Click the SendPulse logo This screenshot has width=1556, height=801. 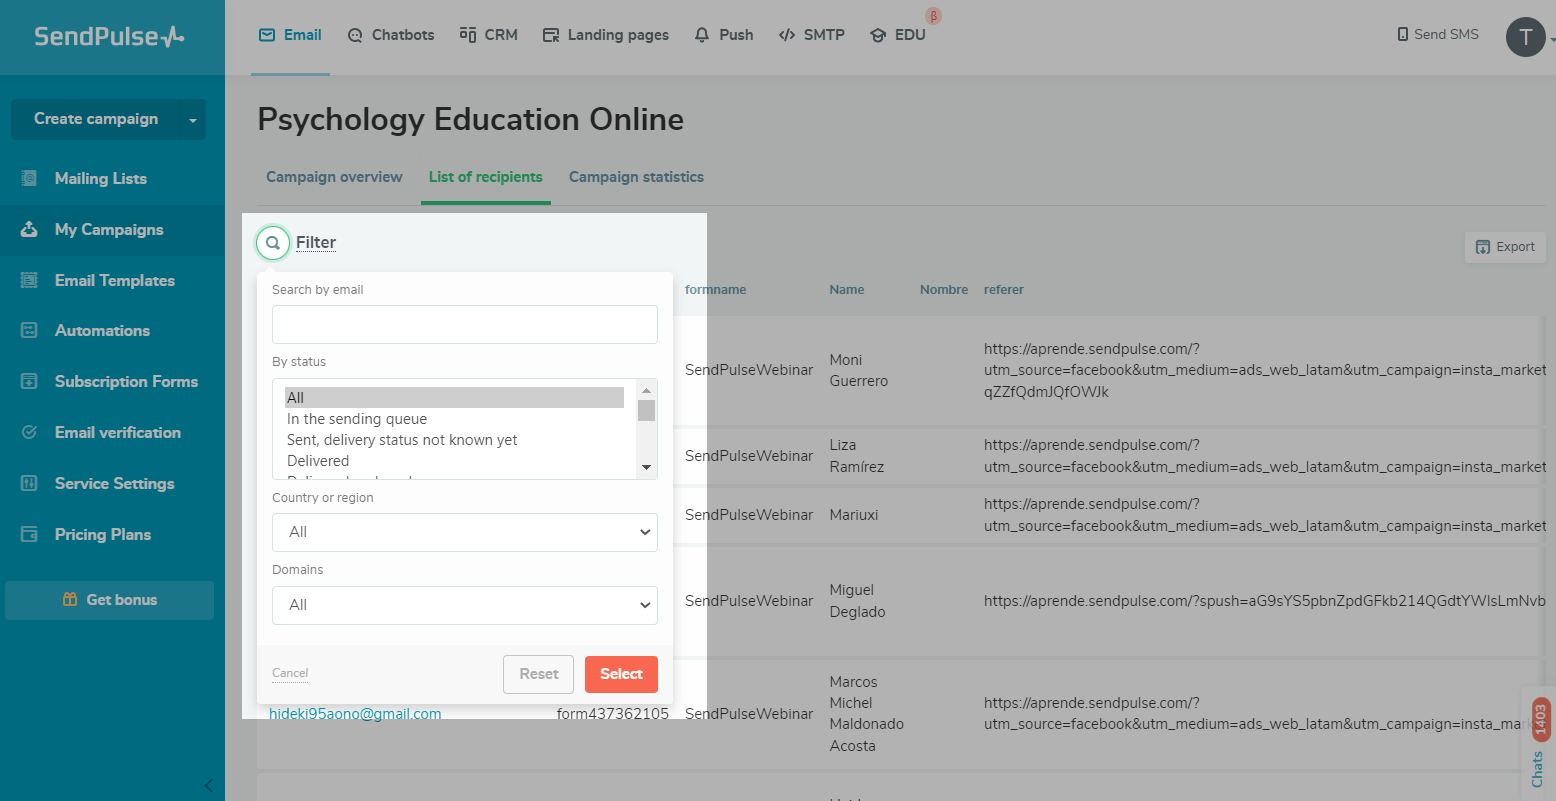109,37
